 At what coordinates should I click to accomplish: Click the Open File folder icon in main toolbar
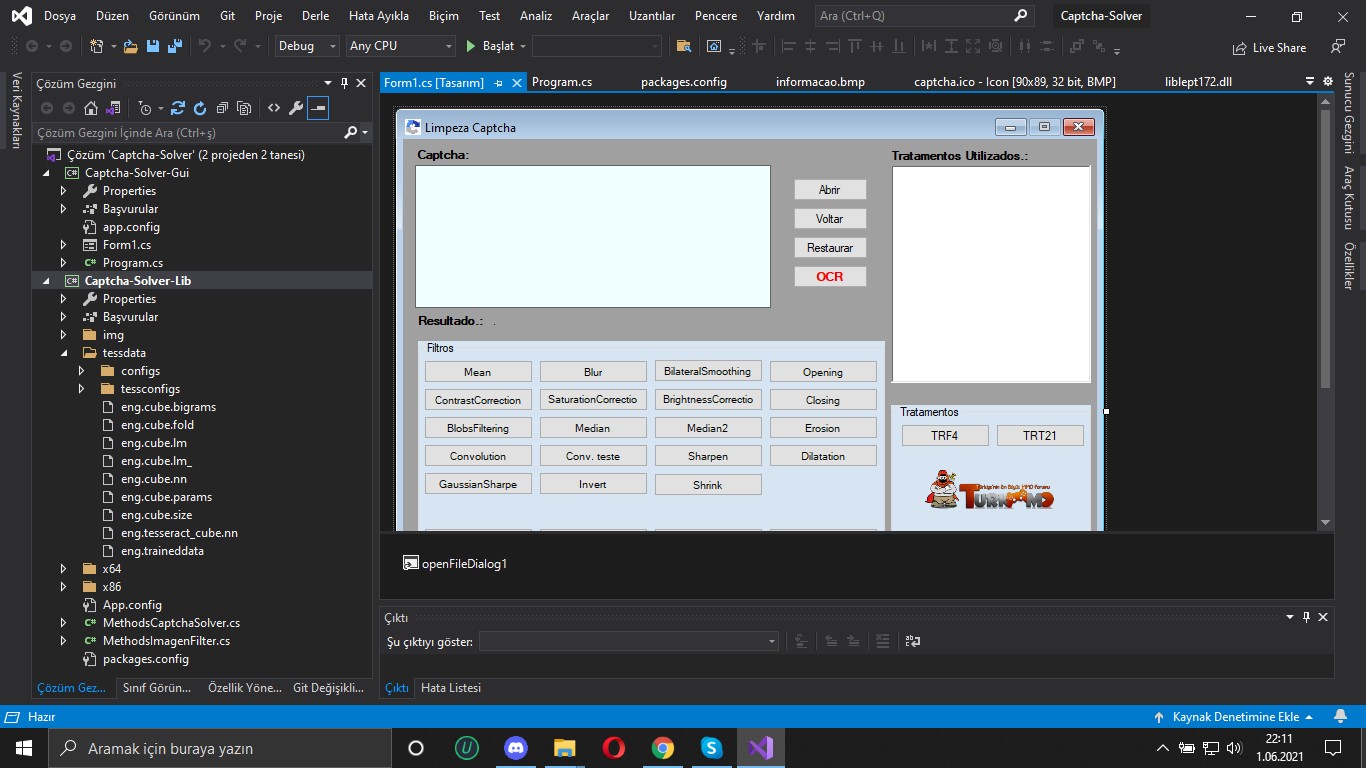tap(131, 46)
